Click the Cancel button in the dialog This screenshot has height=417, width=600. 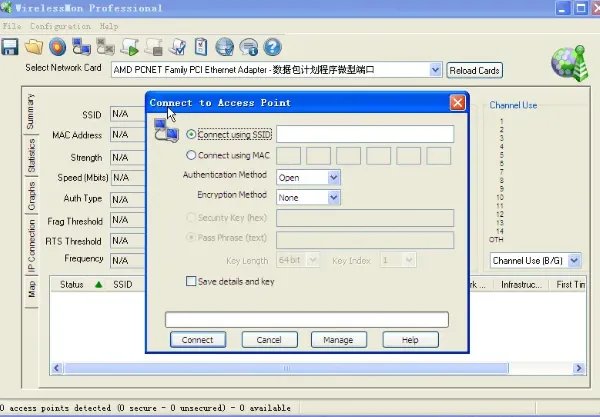(x=269, y=340)
